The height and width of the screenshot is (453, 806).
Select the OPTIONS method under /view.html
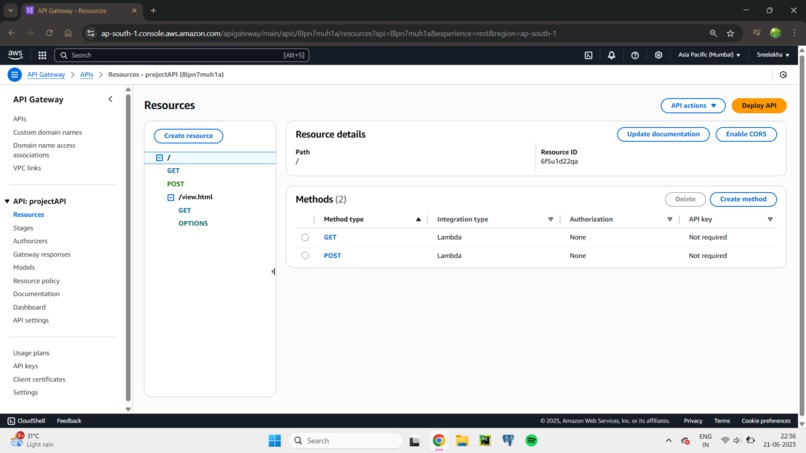pyautogui.click(x=193, y=224)
